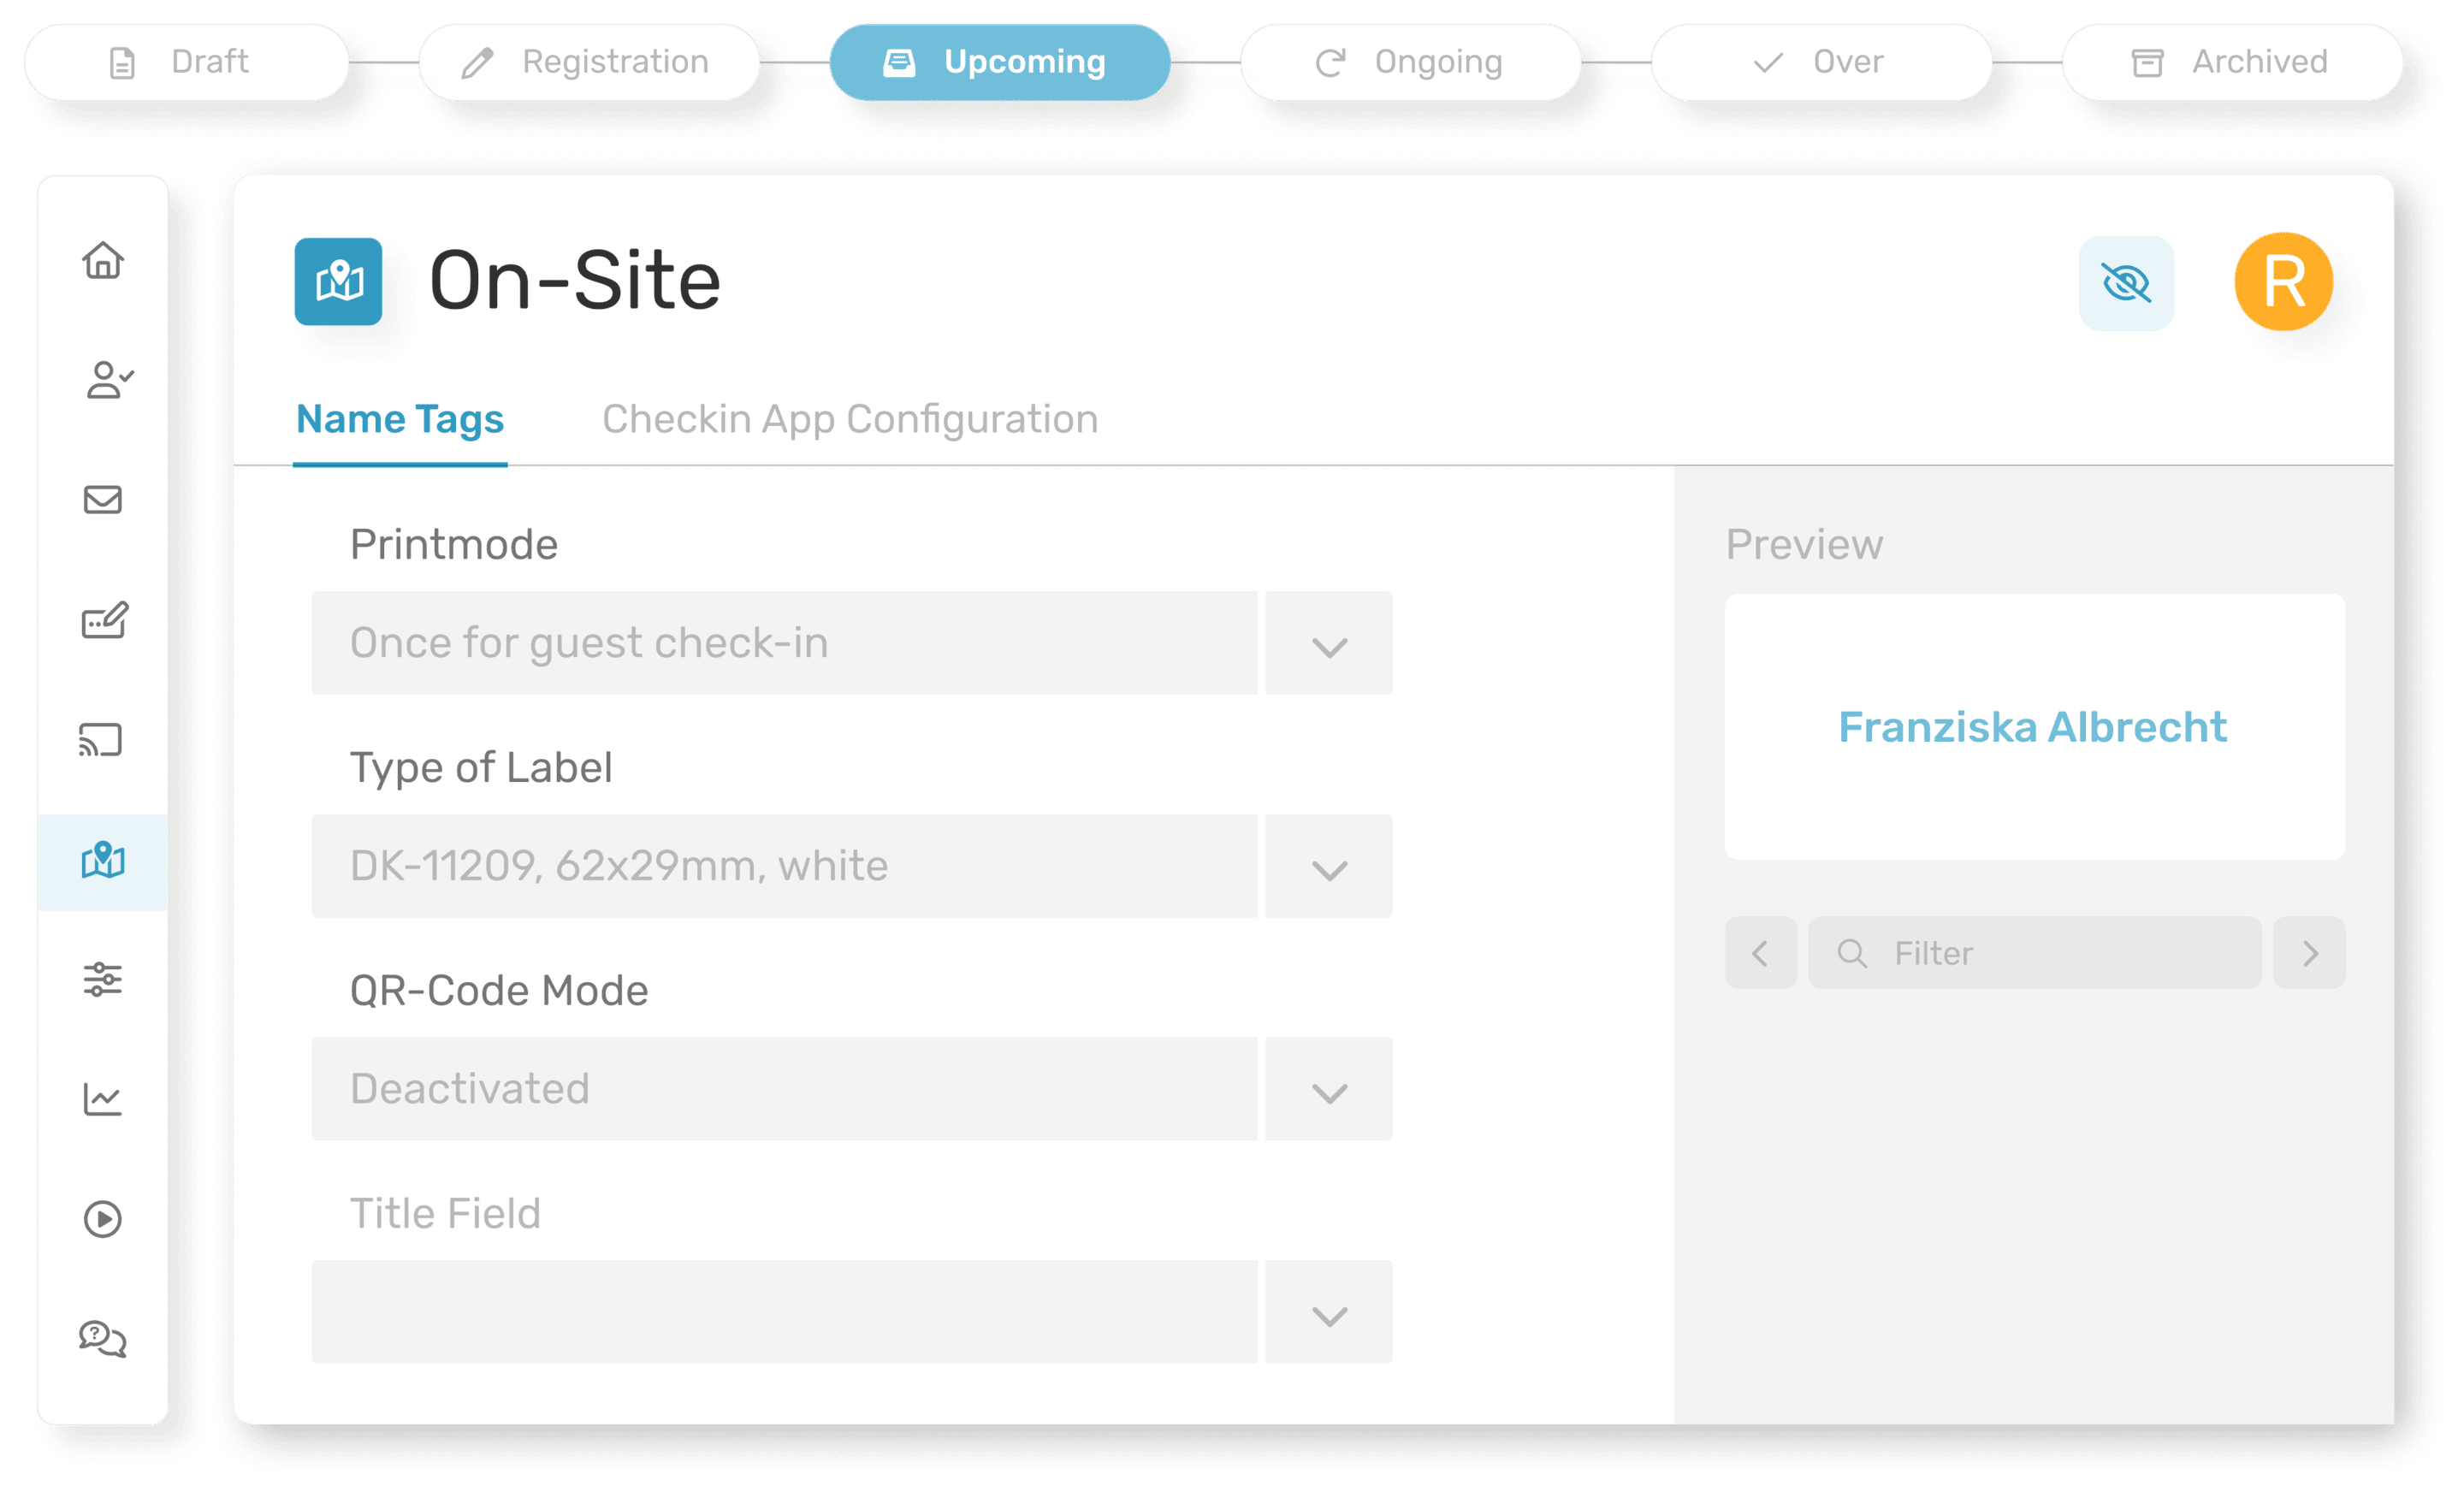This screenshot has height=1486, width=2464.
Task: Open the envelope messages icon
Action: 103,500
